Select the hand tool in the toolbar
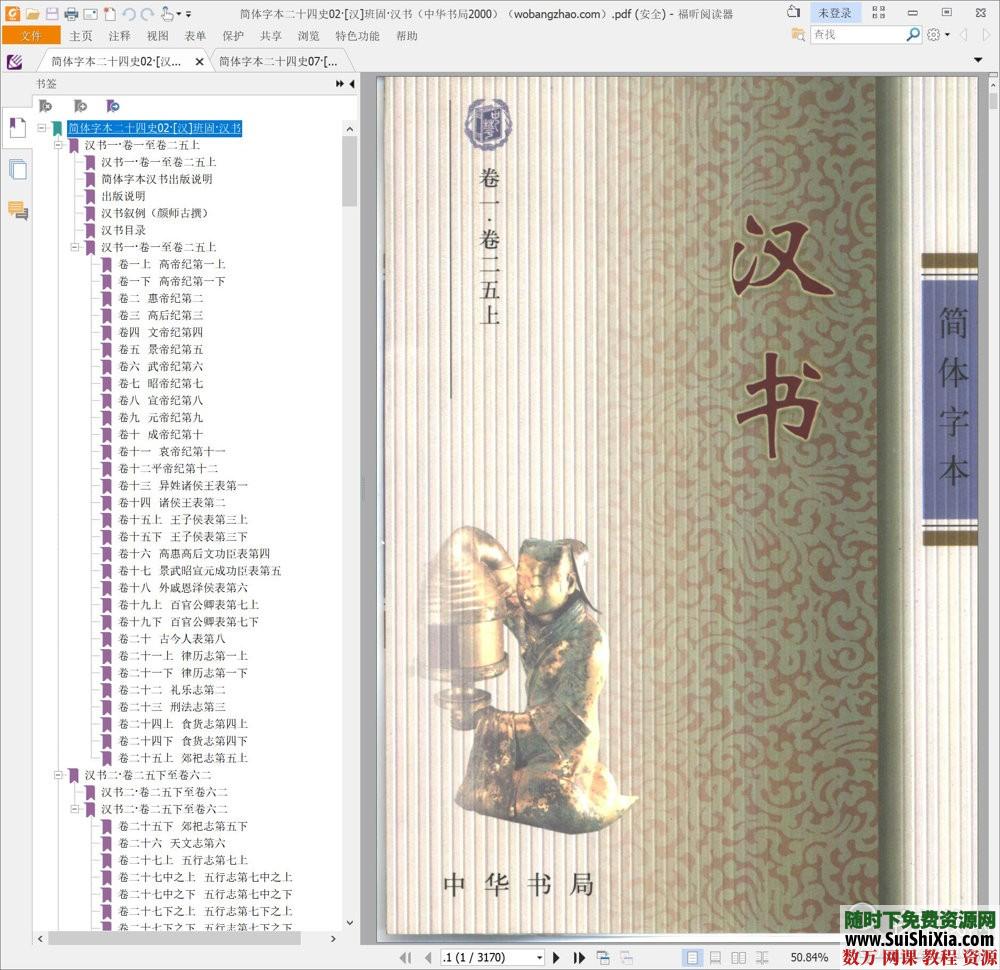Viewport: 1000px width, 970px height. 168,14
